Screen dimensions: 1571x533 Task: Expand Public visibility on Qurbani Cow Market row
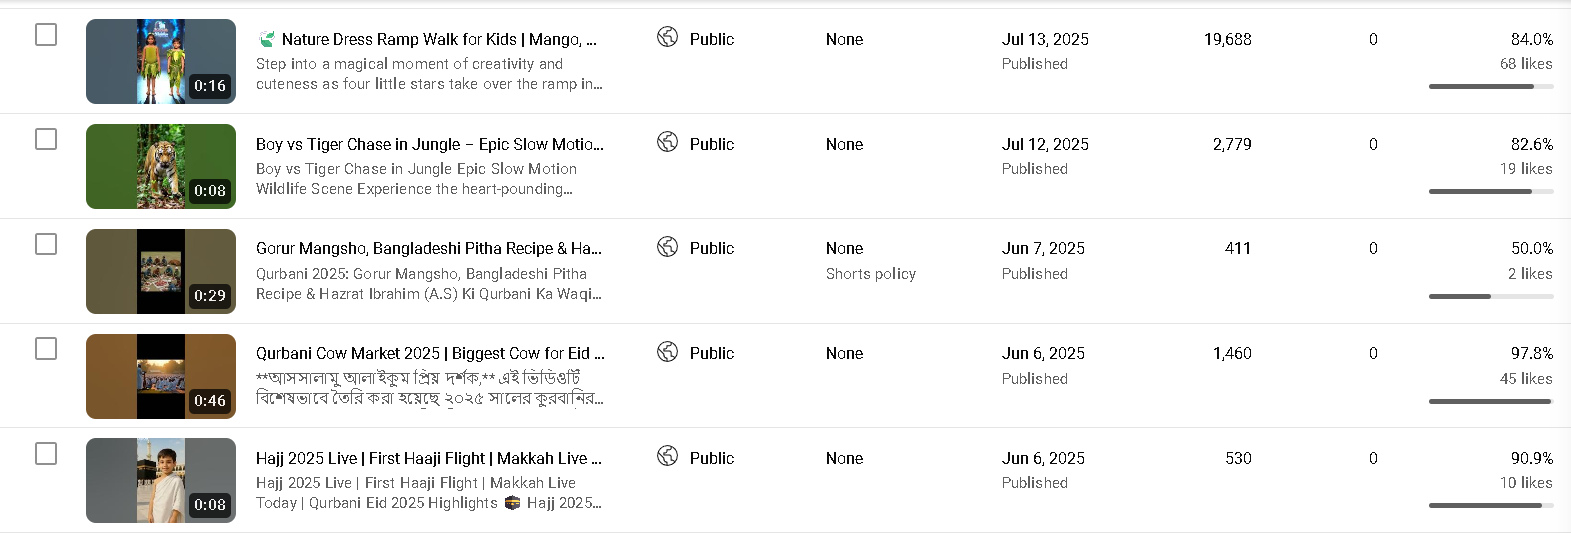pyautogui.click(x=711, y=353)
